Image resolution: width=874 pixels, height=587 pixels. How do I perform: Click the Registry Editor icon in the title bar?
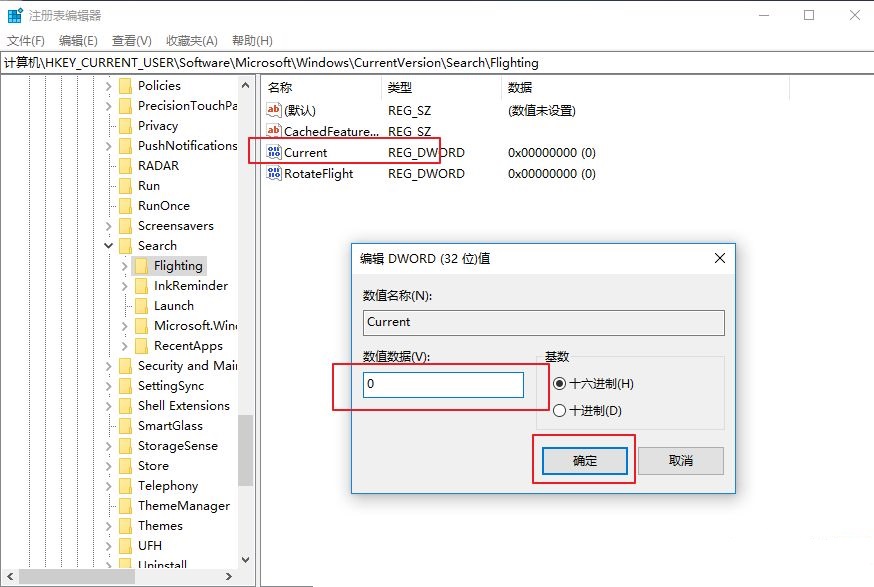[x=14, y=14]
